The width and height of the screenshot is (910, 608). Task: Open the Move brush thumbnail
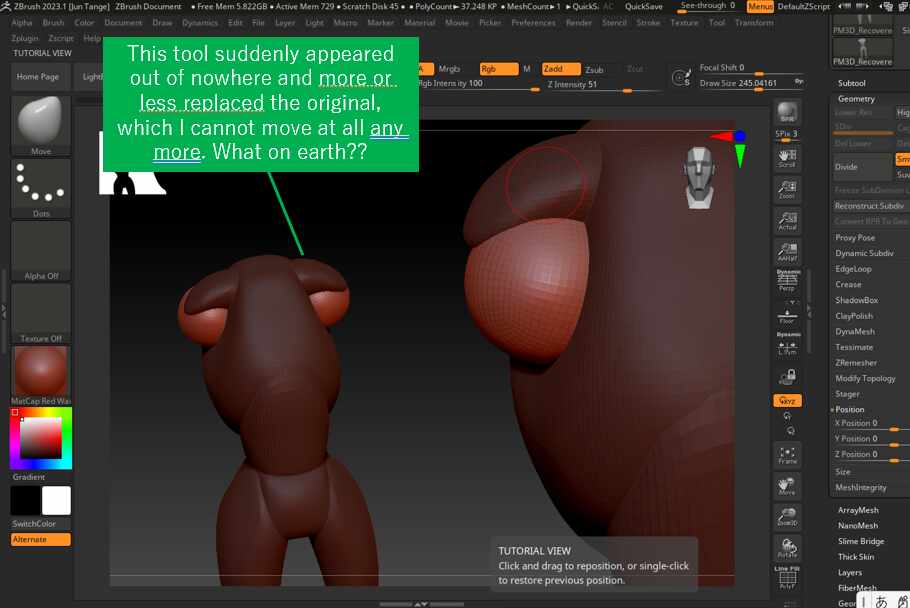click(x=41, y=126)
